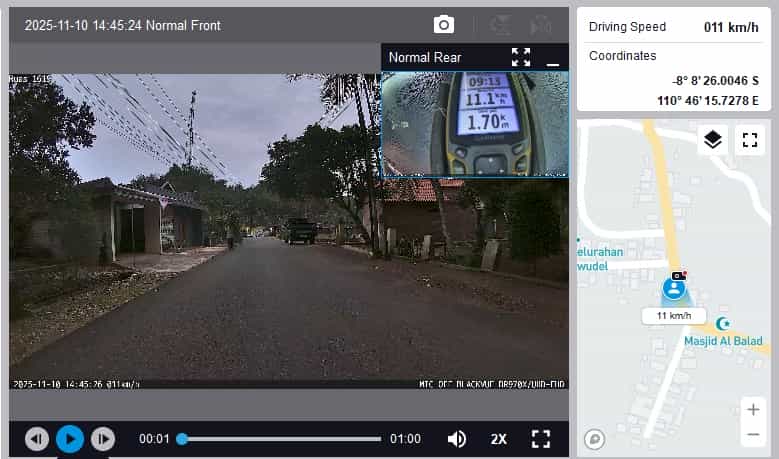
Task: Step back to the previous frame
Action: pos(37,438)
